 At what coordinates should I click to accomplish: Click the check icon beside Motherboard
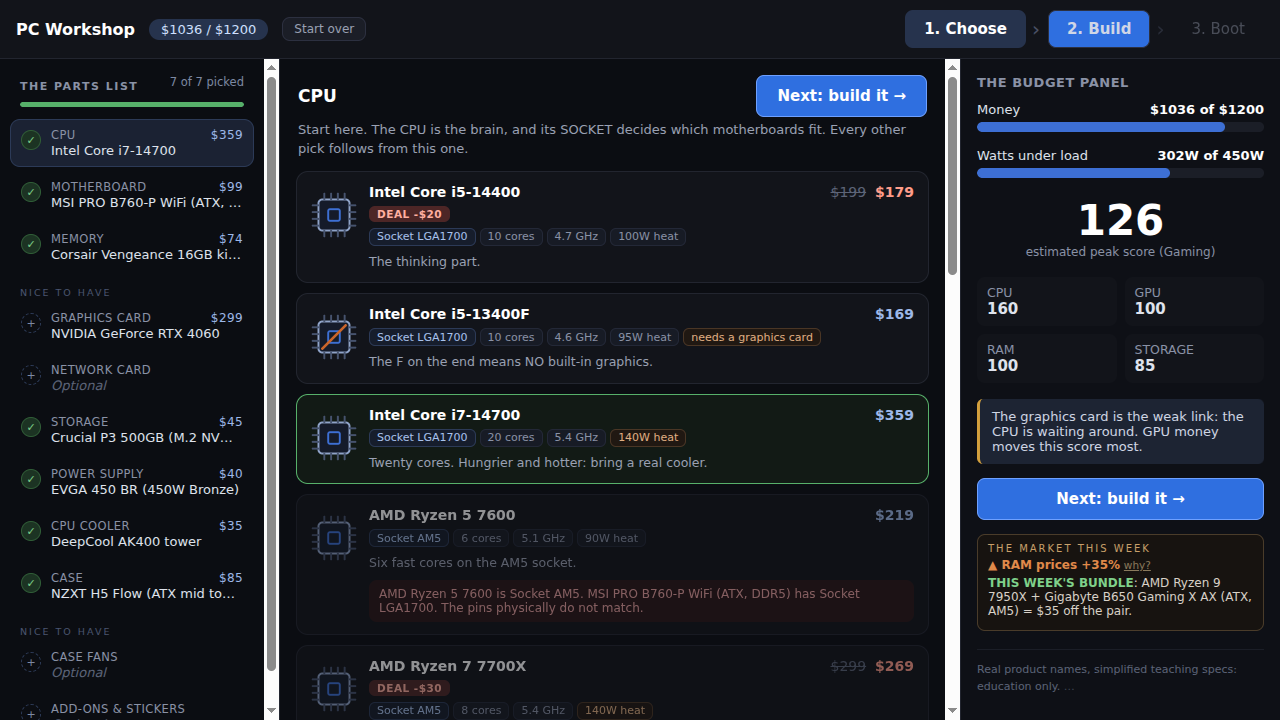(31, 192)
